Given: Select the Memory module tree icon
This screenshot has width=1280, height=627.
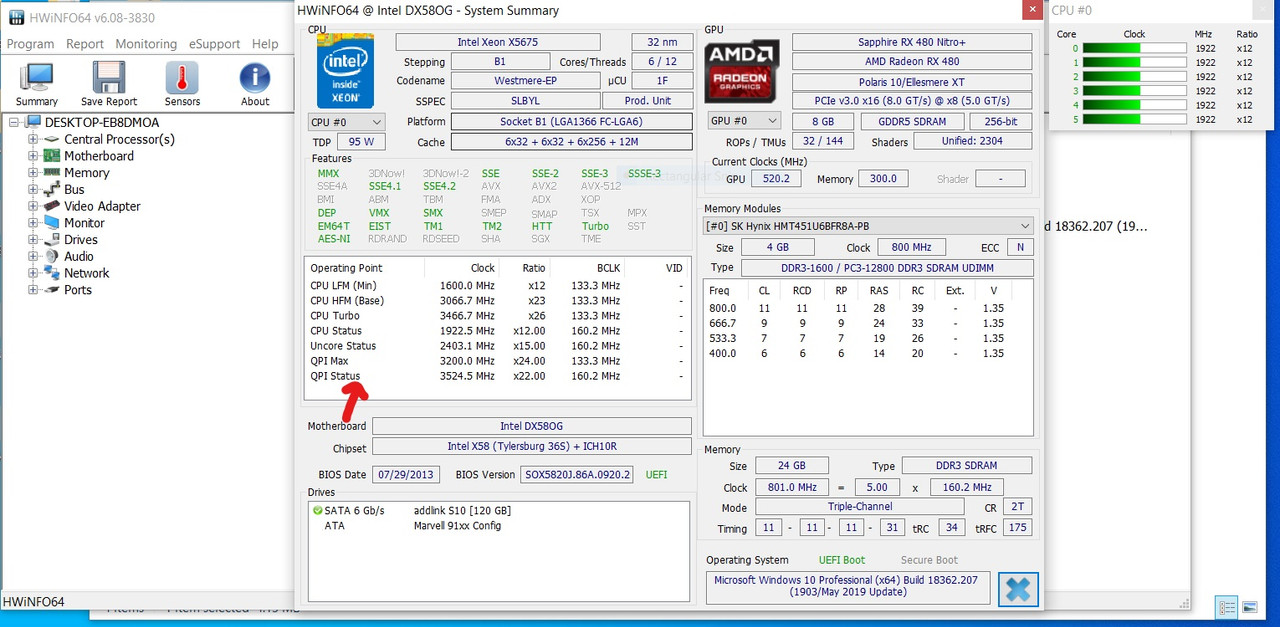Looking at the screenshot, I should (52, 173).
